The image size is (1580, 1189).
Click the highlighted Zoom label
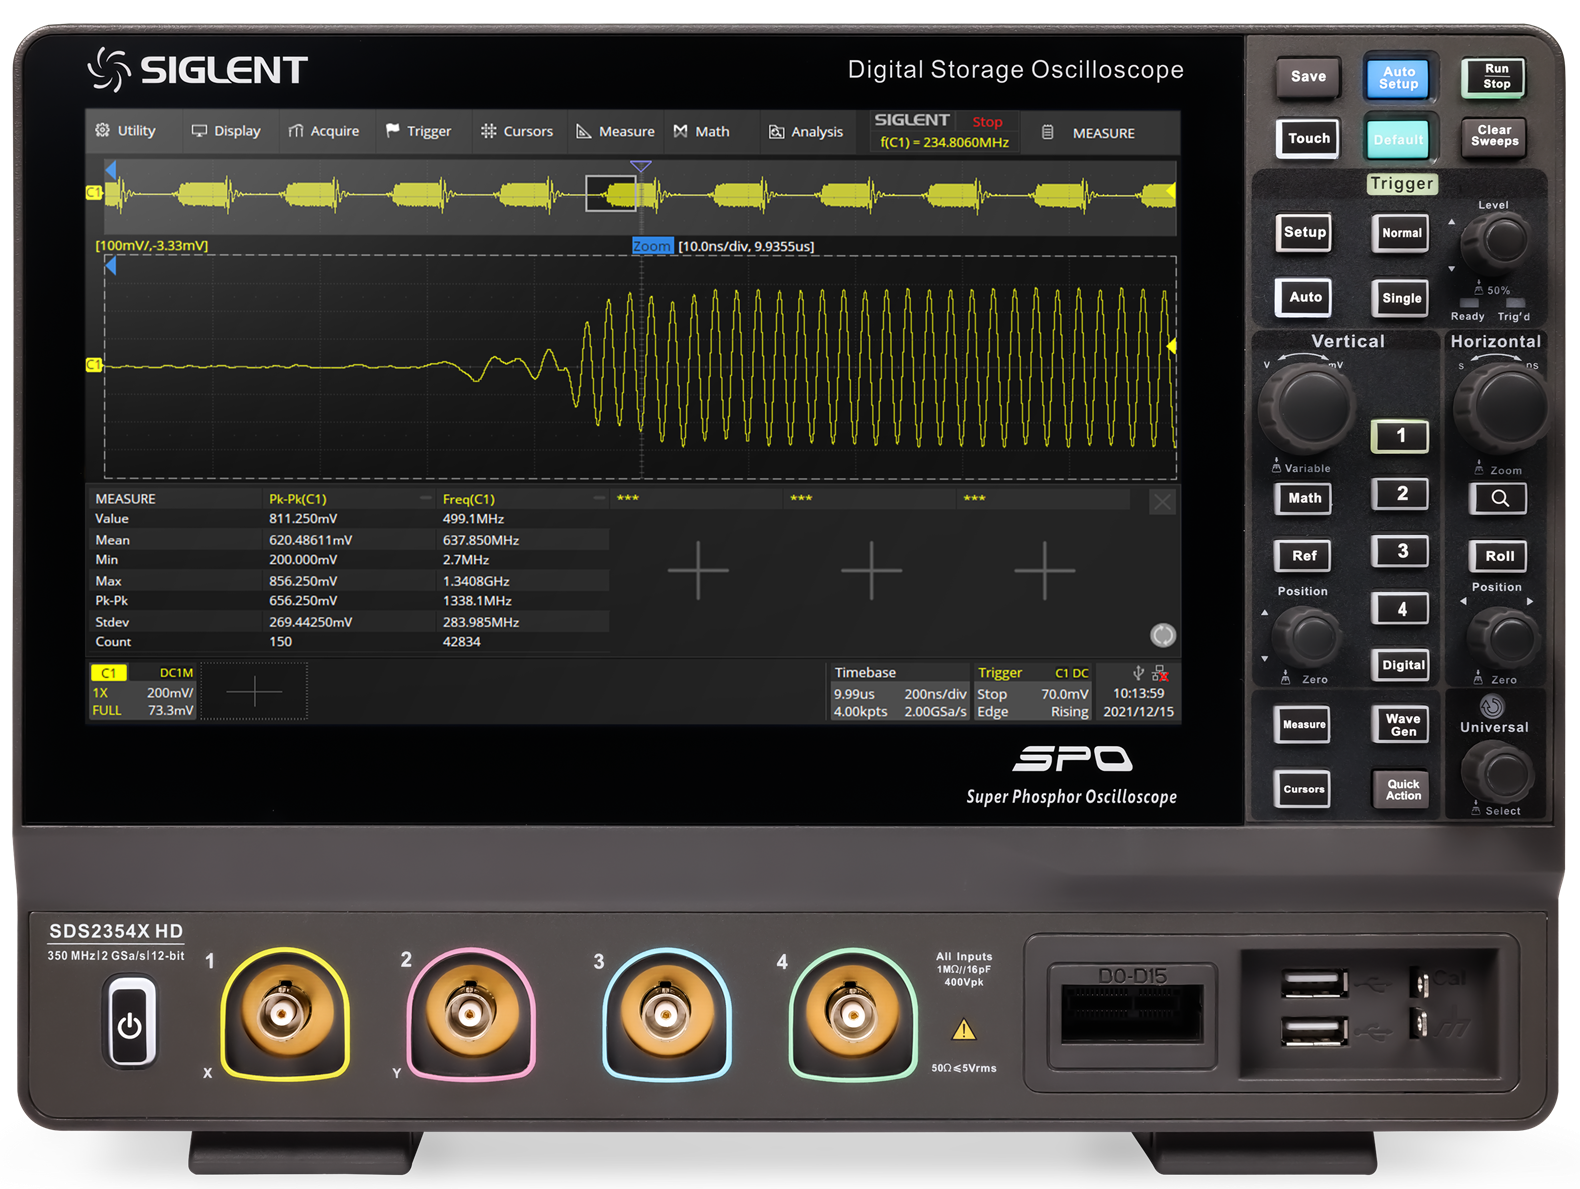click(x=652, y=246)
